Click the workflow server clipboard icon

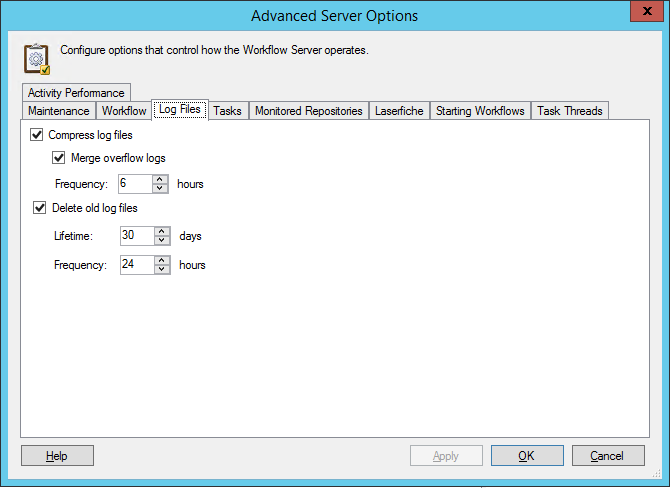coord(37,59)
